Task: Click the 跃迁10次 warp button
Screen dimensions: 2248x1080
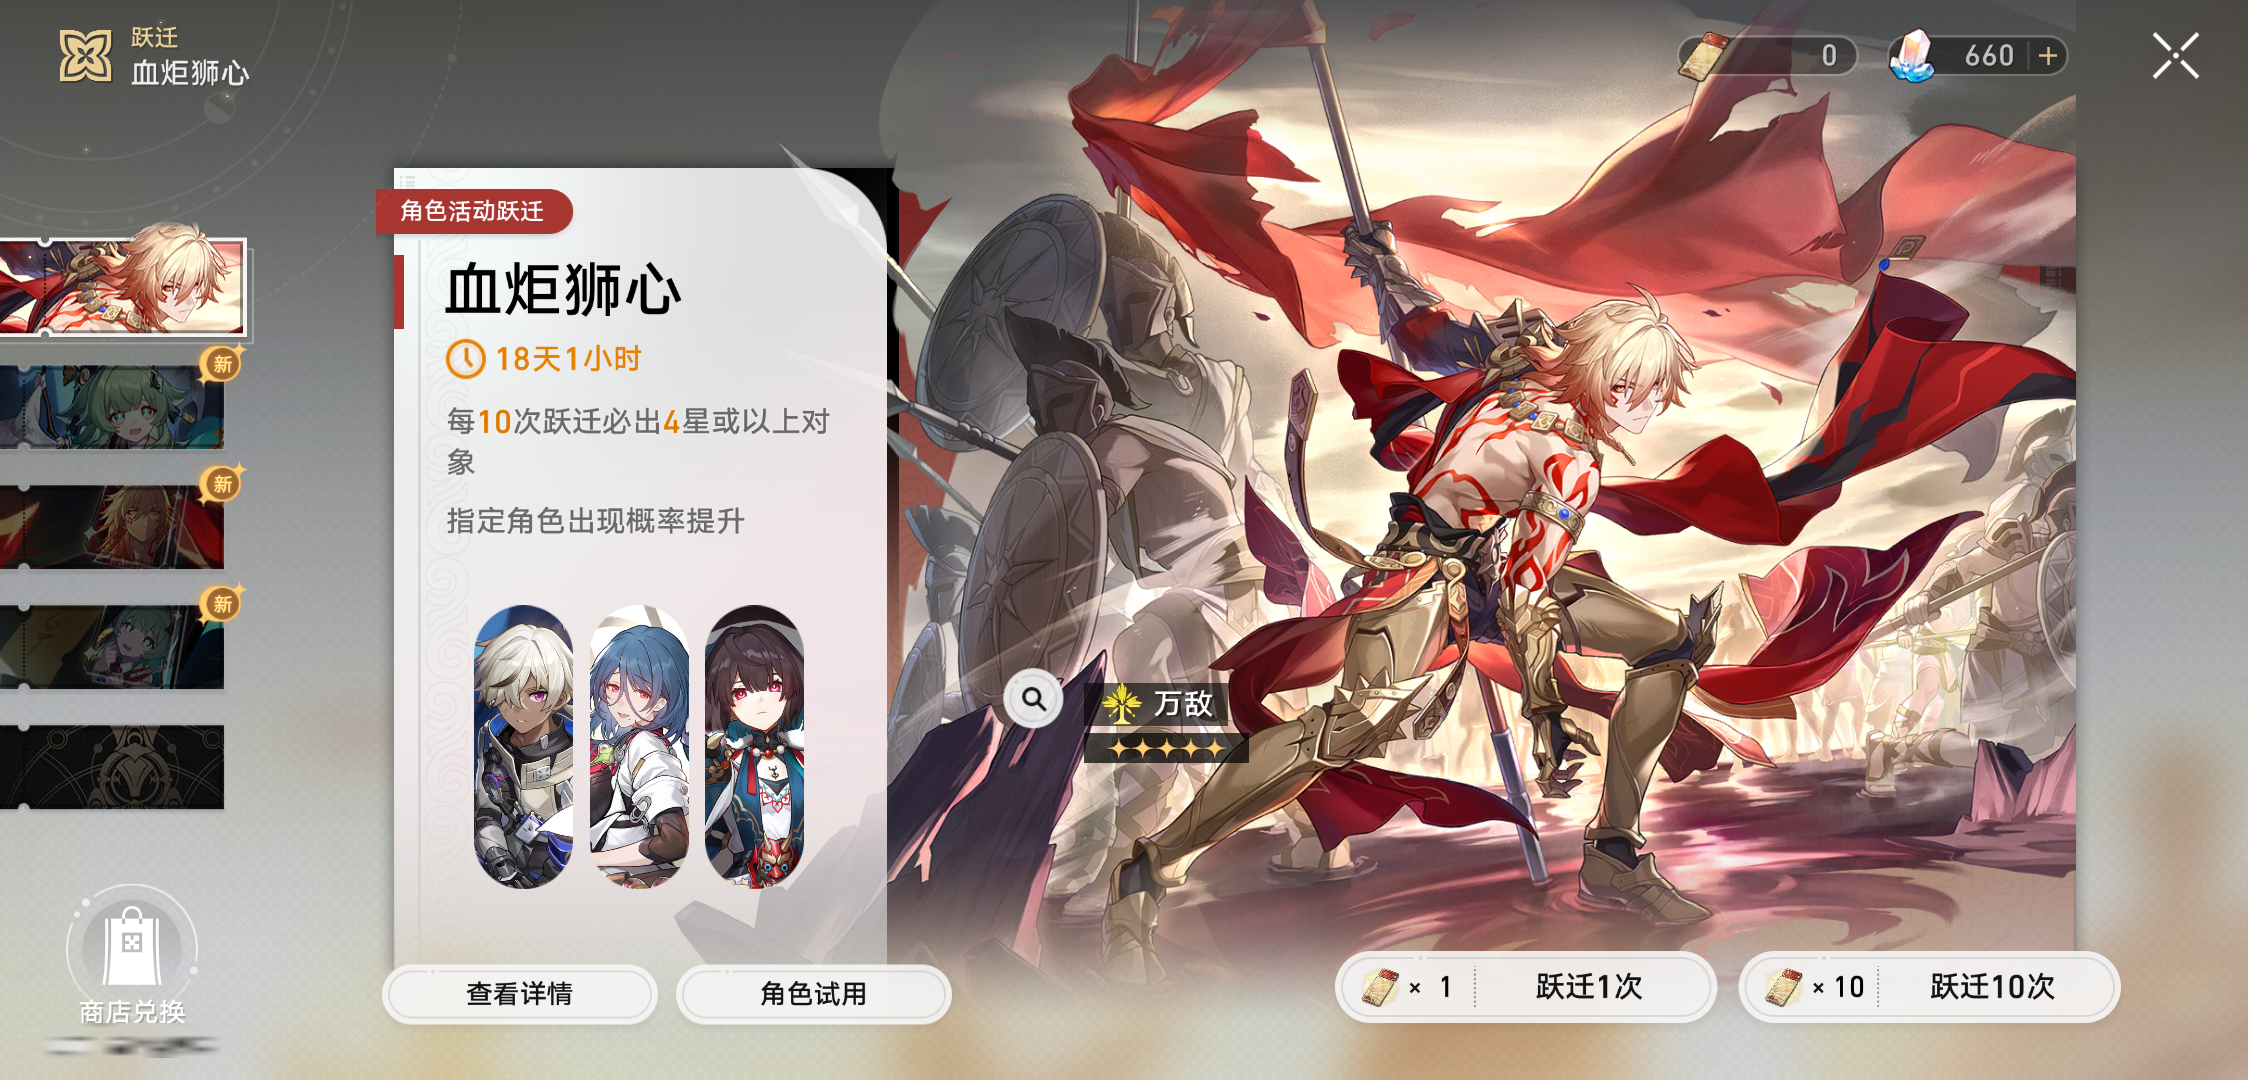Action: point(1929,987)
